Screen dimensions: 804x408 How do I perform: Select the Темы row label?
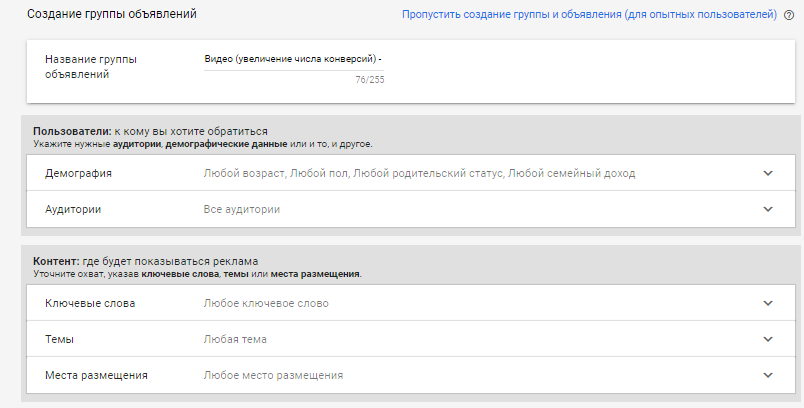[62, 339]
